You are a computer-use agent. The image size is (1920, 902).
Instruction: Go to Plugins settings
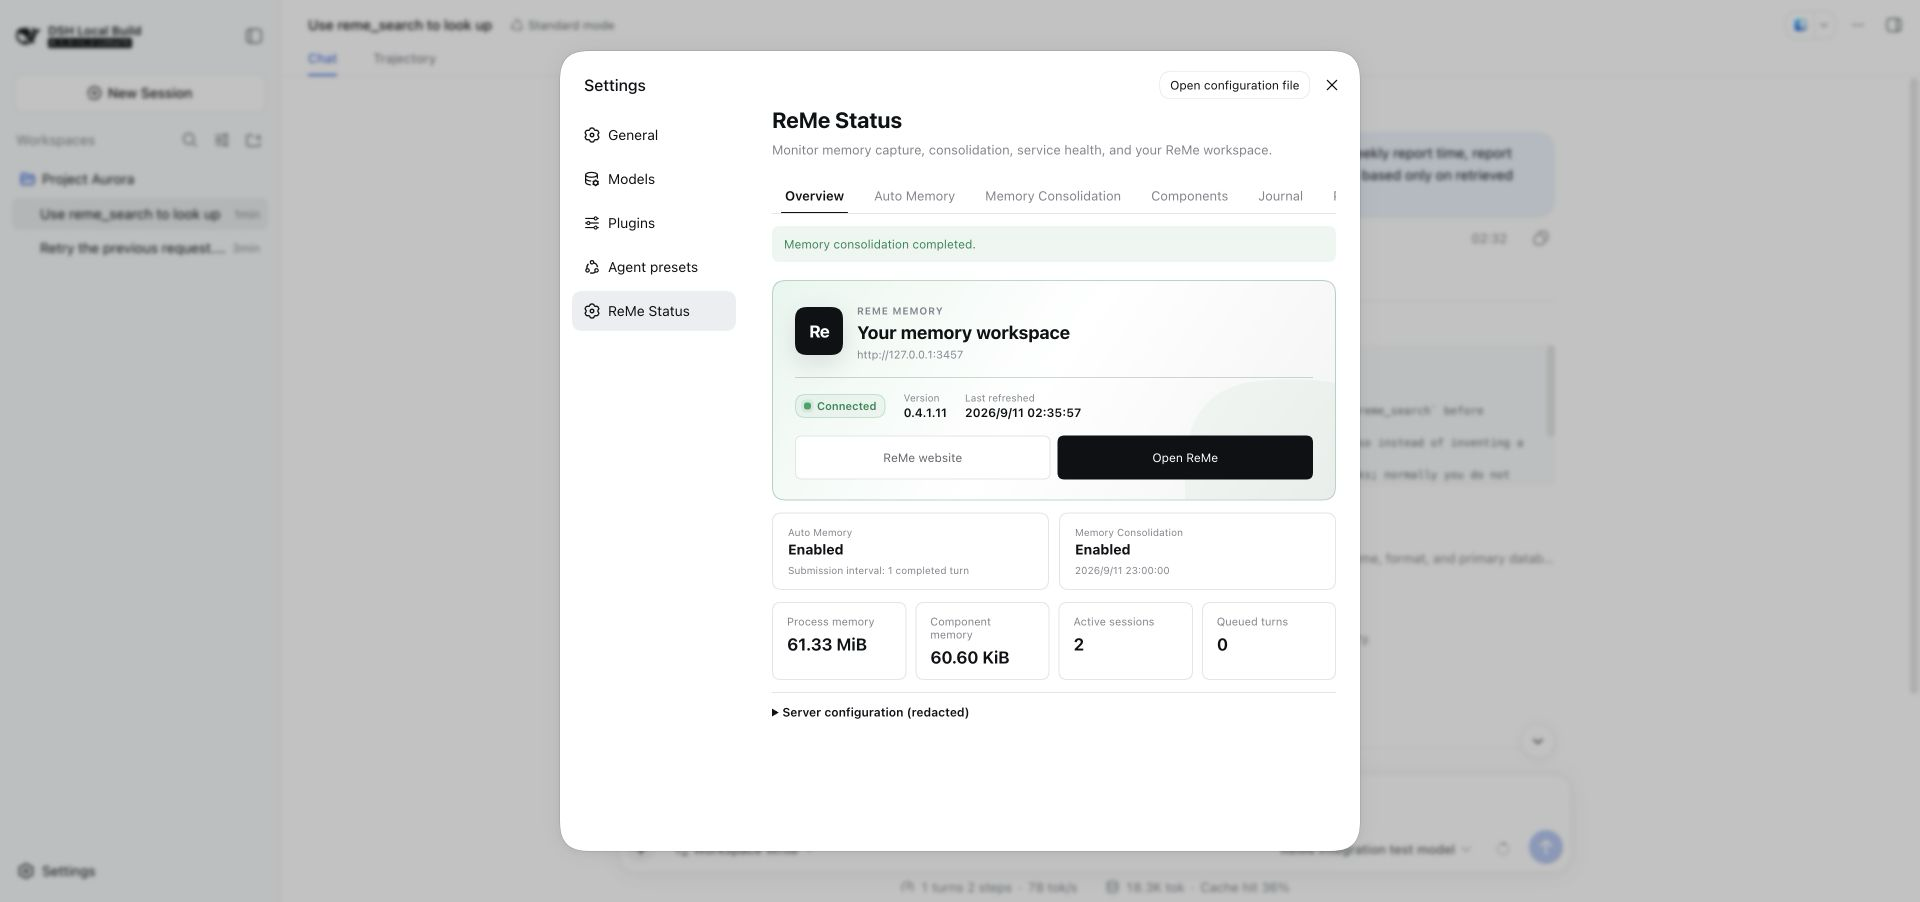pyautogui.click(x=653, y=223)
